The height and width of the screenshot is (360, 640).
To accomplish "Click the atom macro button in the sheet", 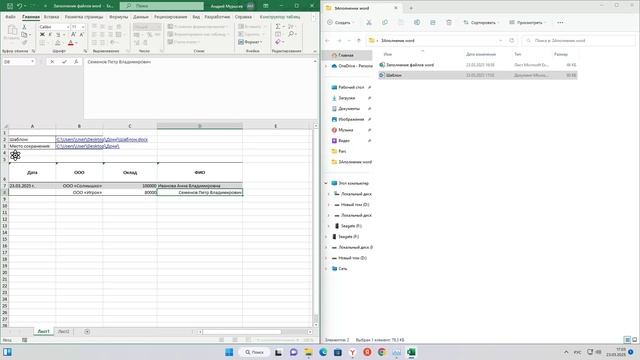I will [15, 155].
